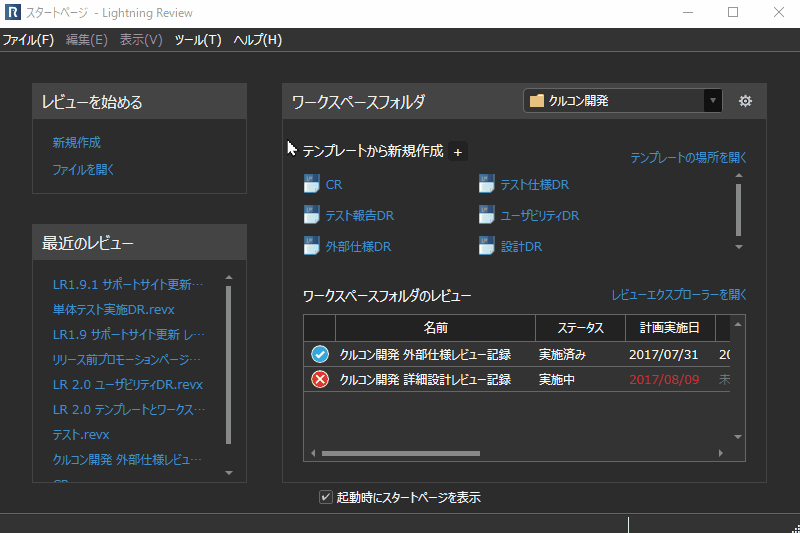Click the review table horizontal scrollbar thumb
Image resolution: width=800 pixels, height=533 pixels.
coord(401,453)
